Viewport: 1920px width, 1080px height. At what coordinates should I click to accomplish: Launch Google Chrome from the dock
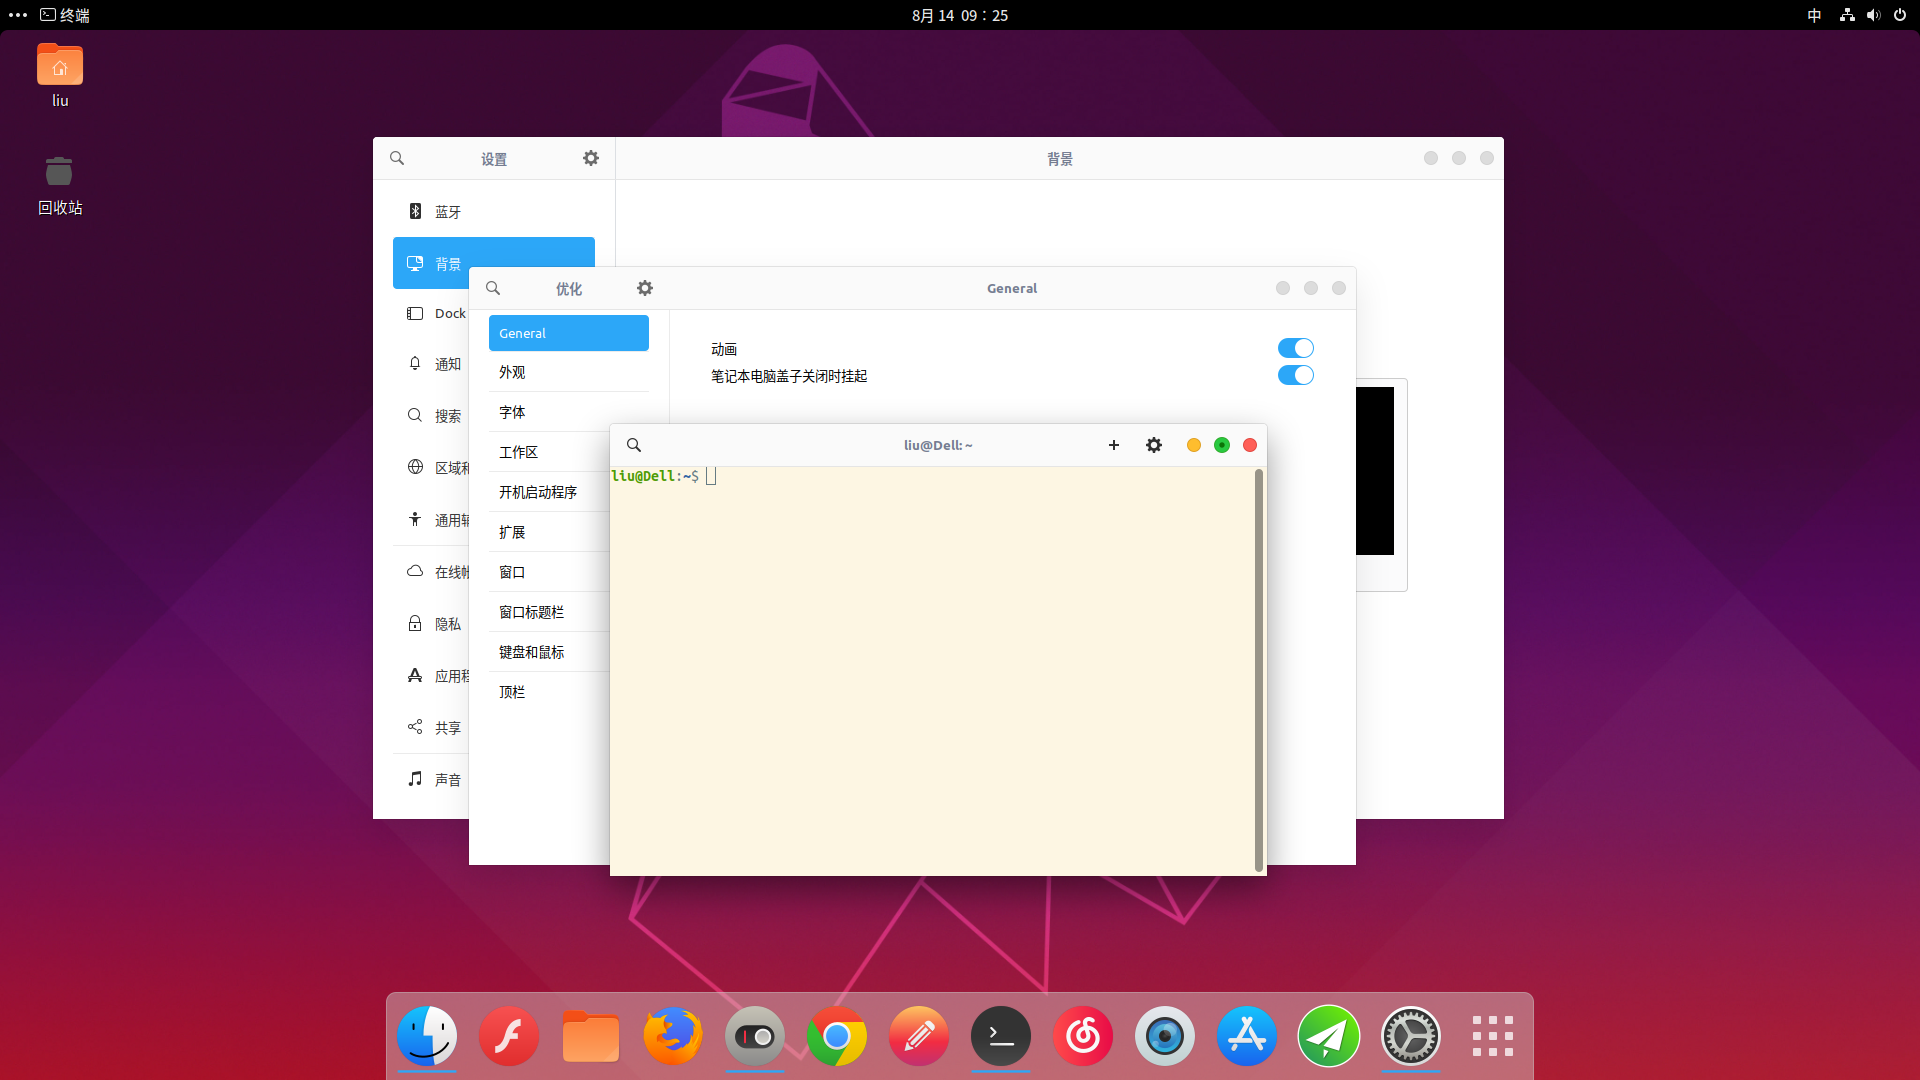point(837,1036)
